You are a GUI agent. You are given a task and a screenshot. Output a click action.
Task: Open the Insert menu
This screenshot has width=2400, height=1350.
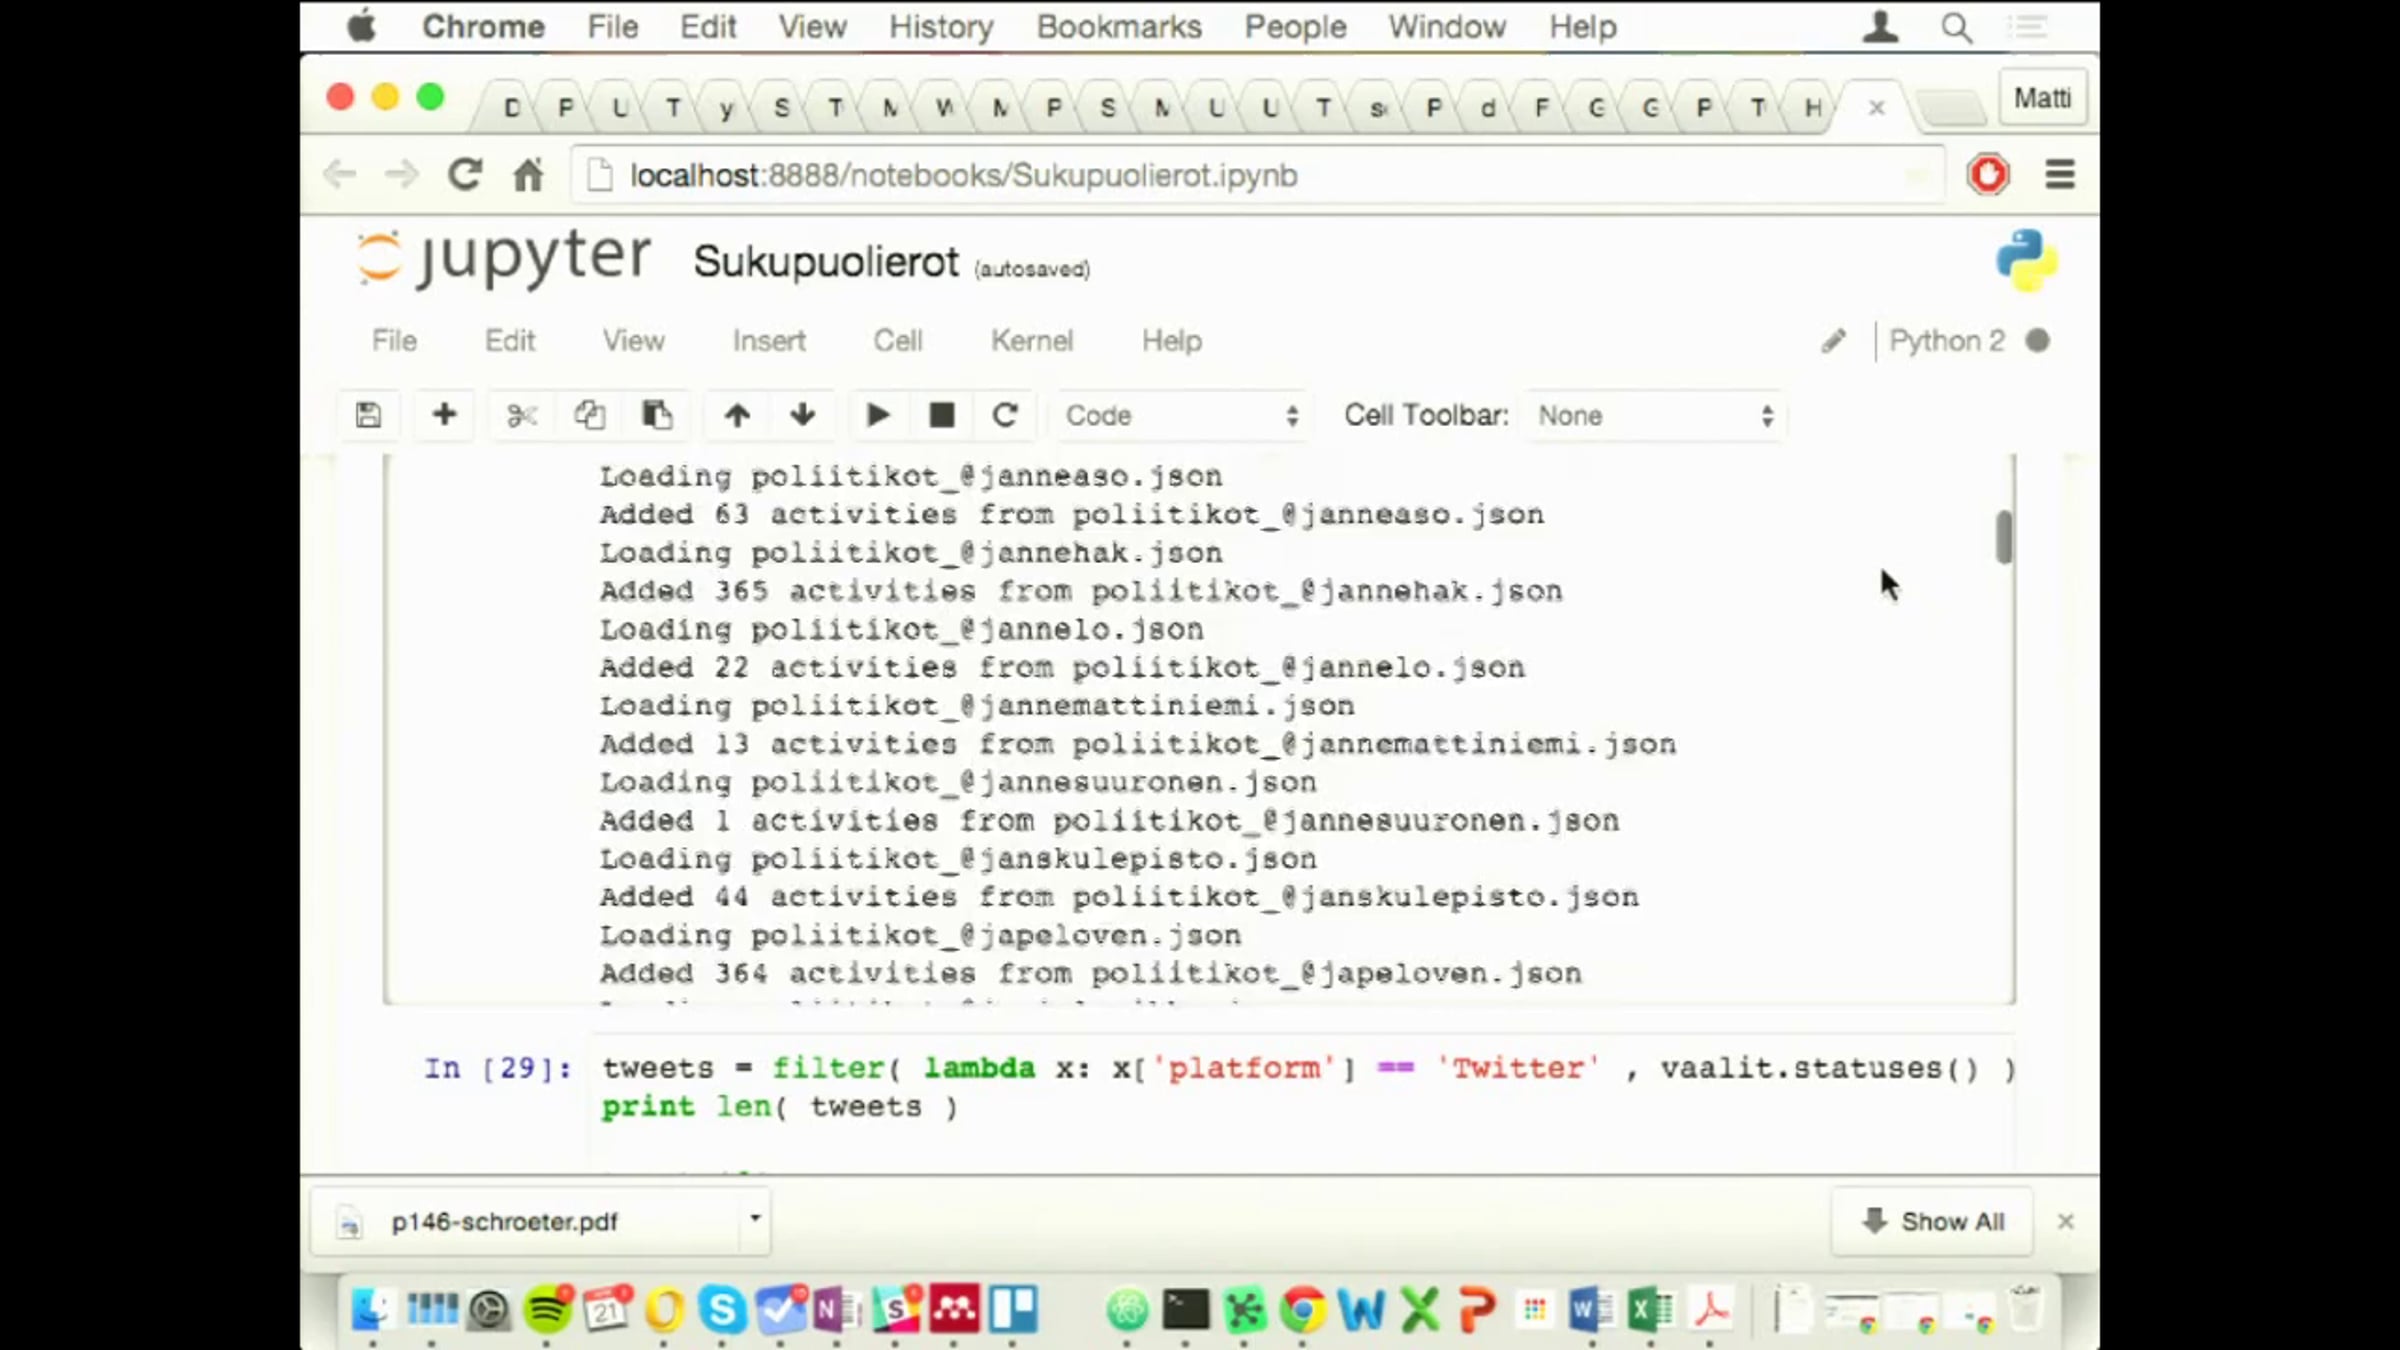point(768,341)
